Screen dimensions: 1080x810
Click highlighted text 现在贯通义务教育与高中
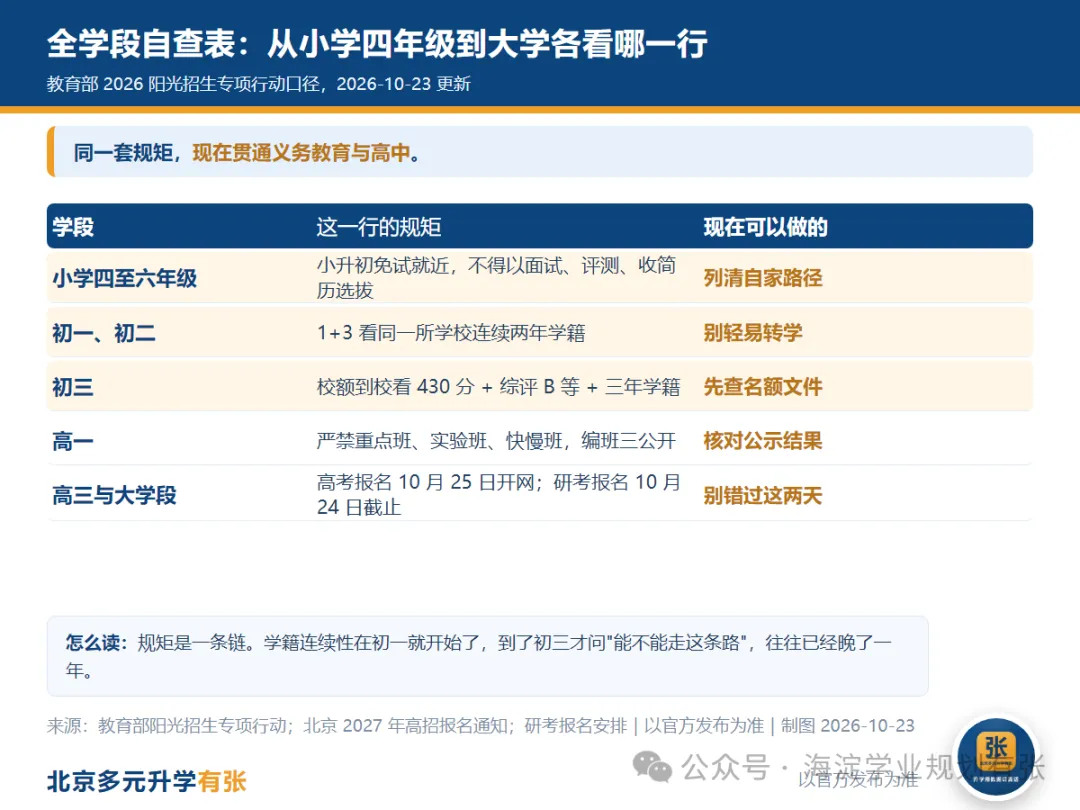click(x=301, y=152)
